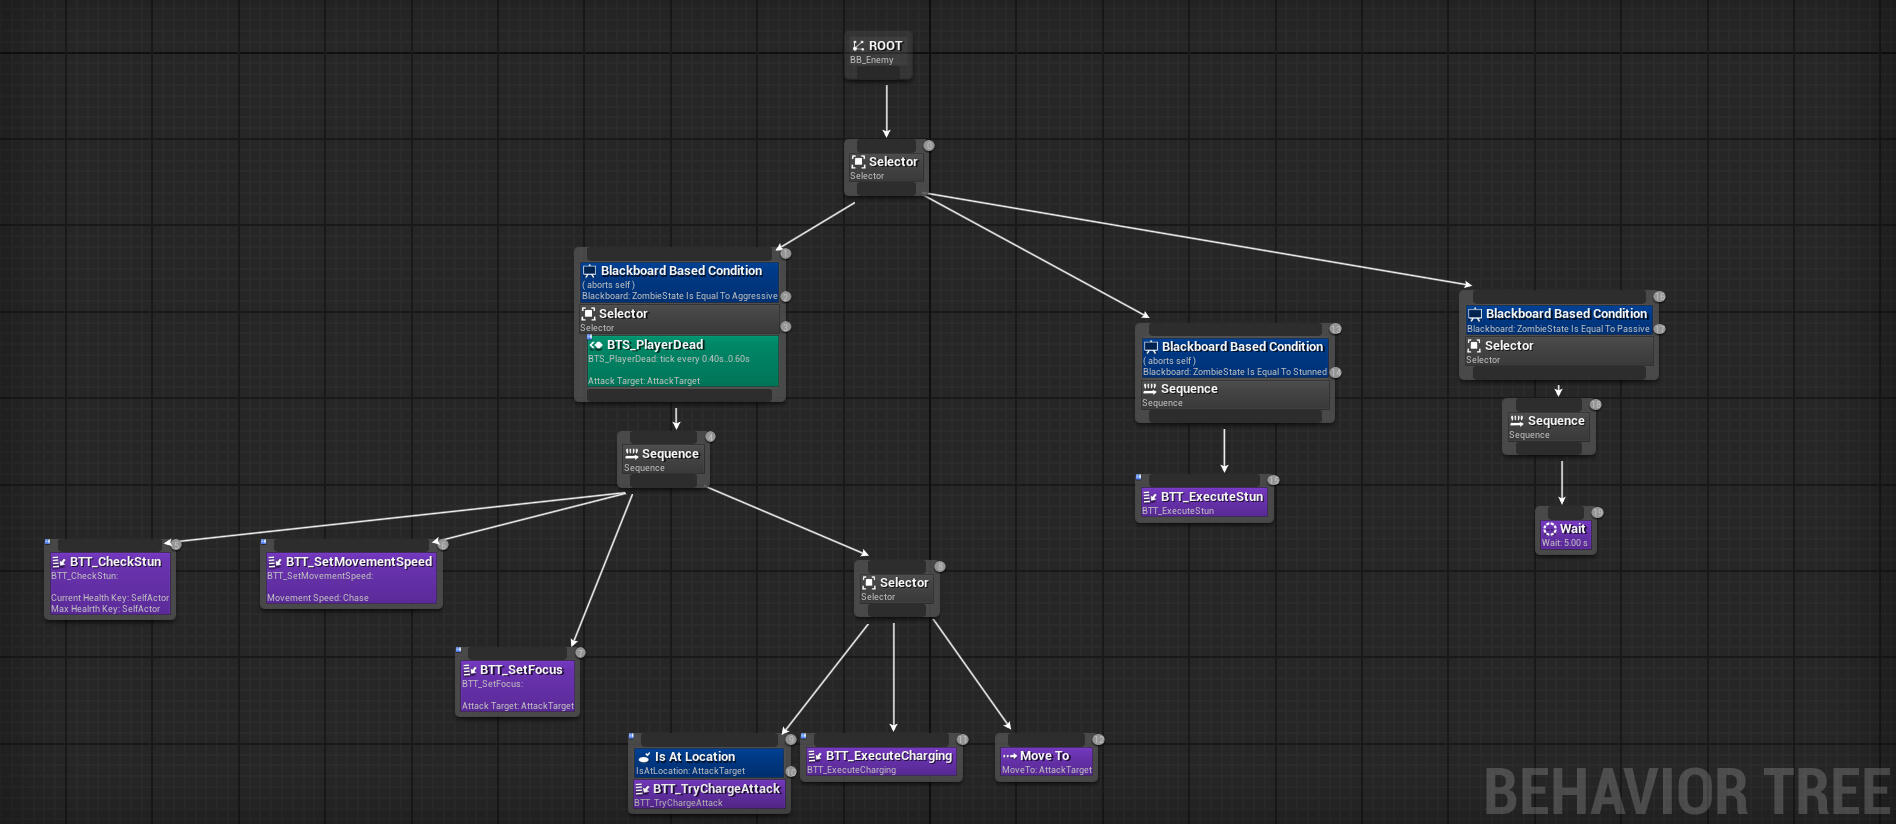Select the Sequence node under the Stunned condition

pyautogui.click(x=1233, y=395)
